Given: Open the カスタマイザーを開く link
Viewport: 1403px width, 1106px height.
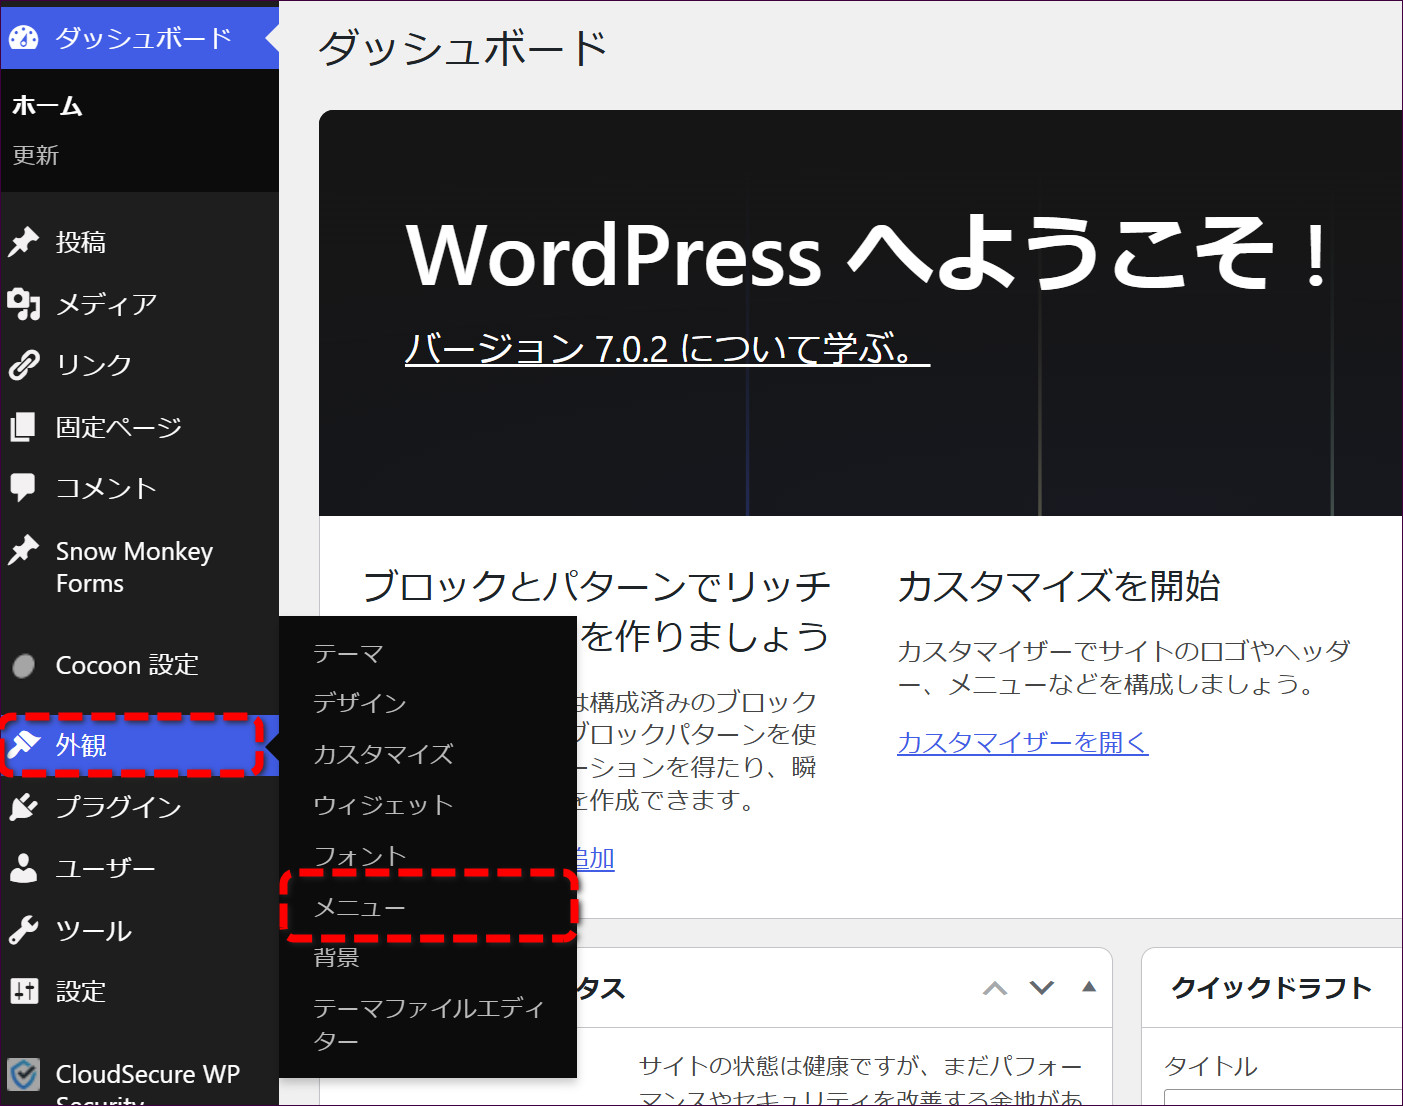Looking at the screenshot, I should (1022, 742).
